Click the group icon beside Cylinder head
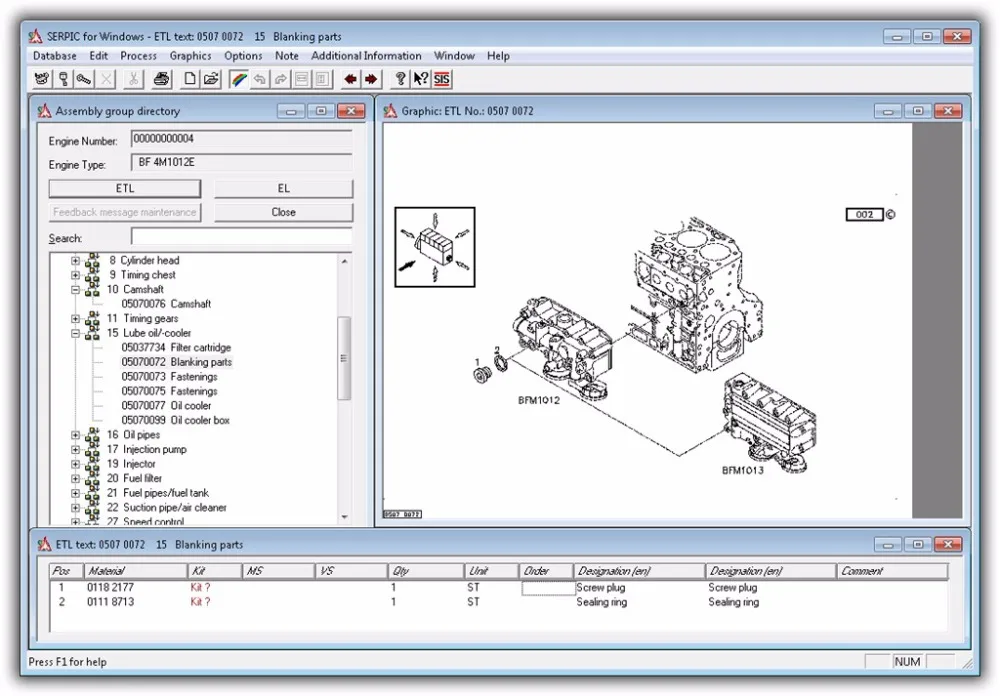The width and height of the screenshot is (1000, 696). [93, 260]
